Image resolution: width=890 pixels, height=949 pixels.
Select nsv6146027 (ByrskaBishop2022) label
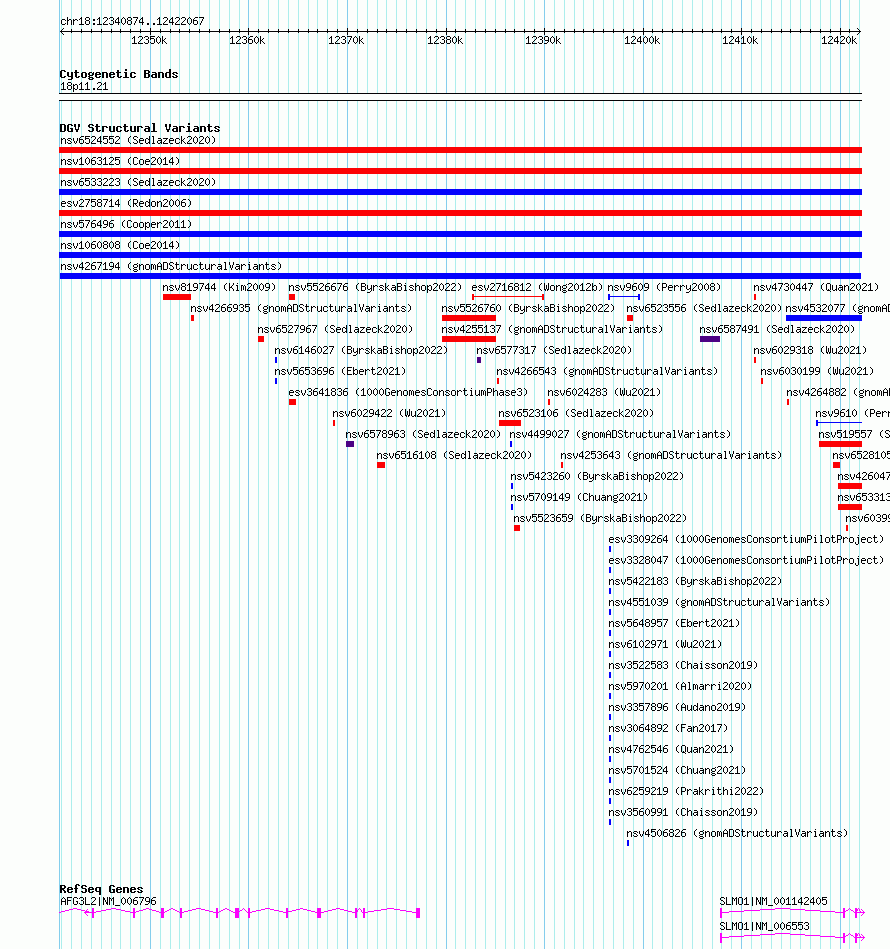coord(361,350)
